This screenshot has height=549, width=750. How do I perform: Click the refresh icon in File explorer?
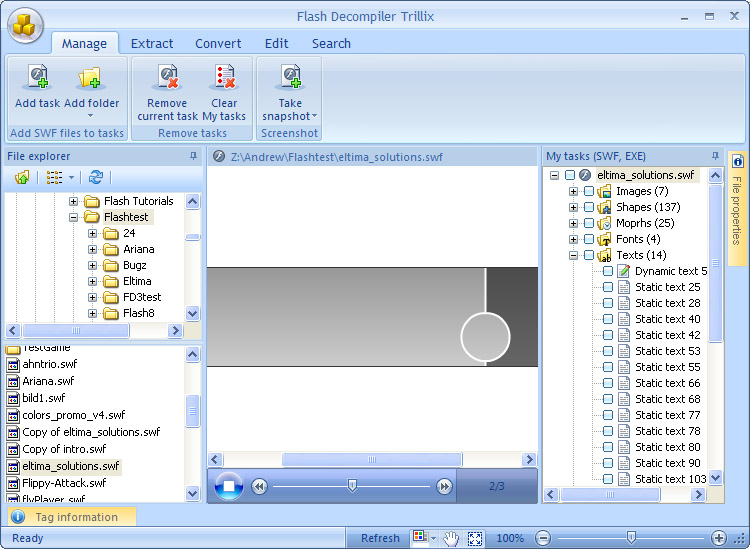pos(96,177)
